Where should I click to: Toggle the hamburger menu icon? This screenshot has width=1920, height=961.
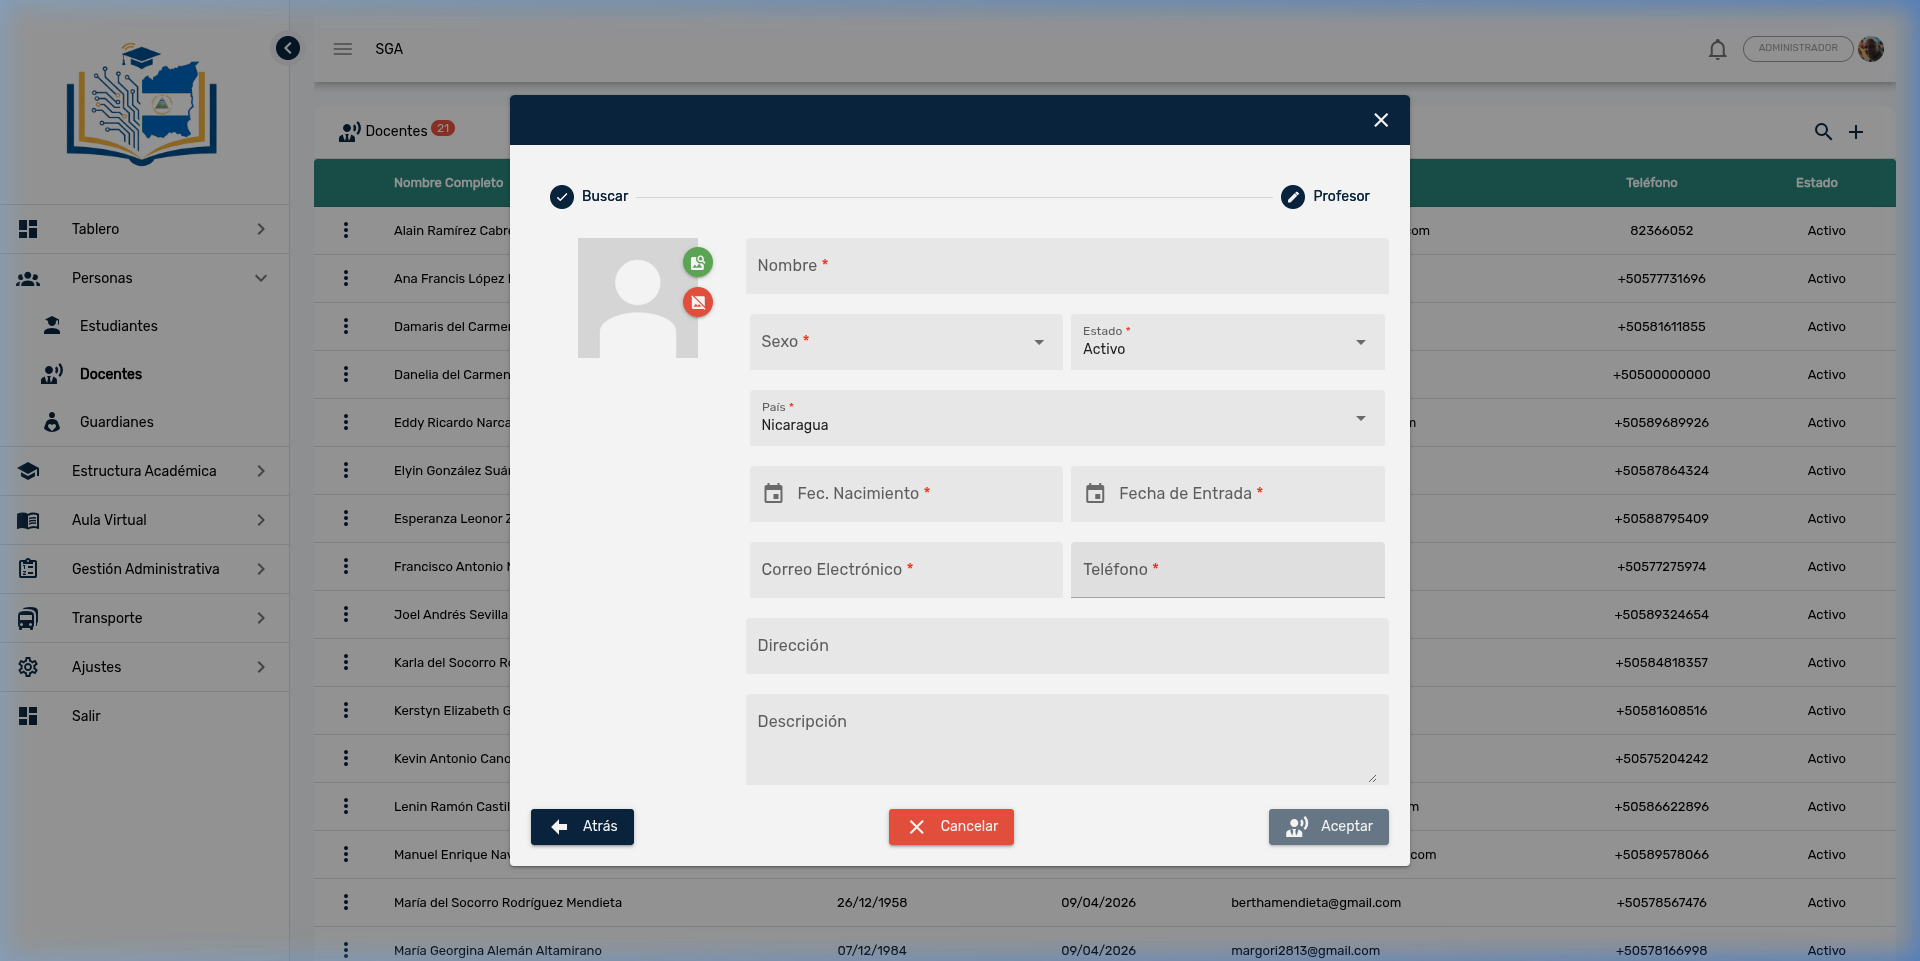343,49
